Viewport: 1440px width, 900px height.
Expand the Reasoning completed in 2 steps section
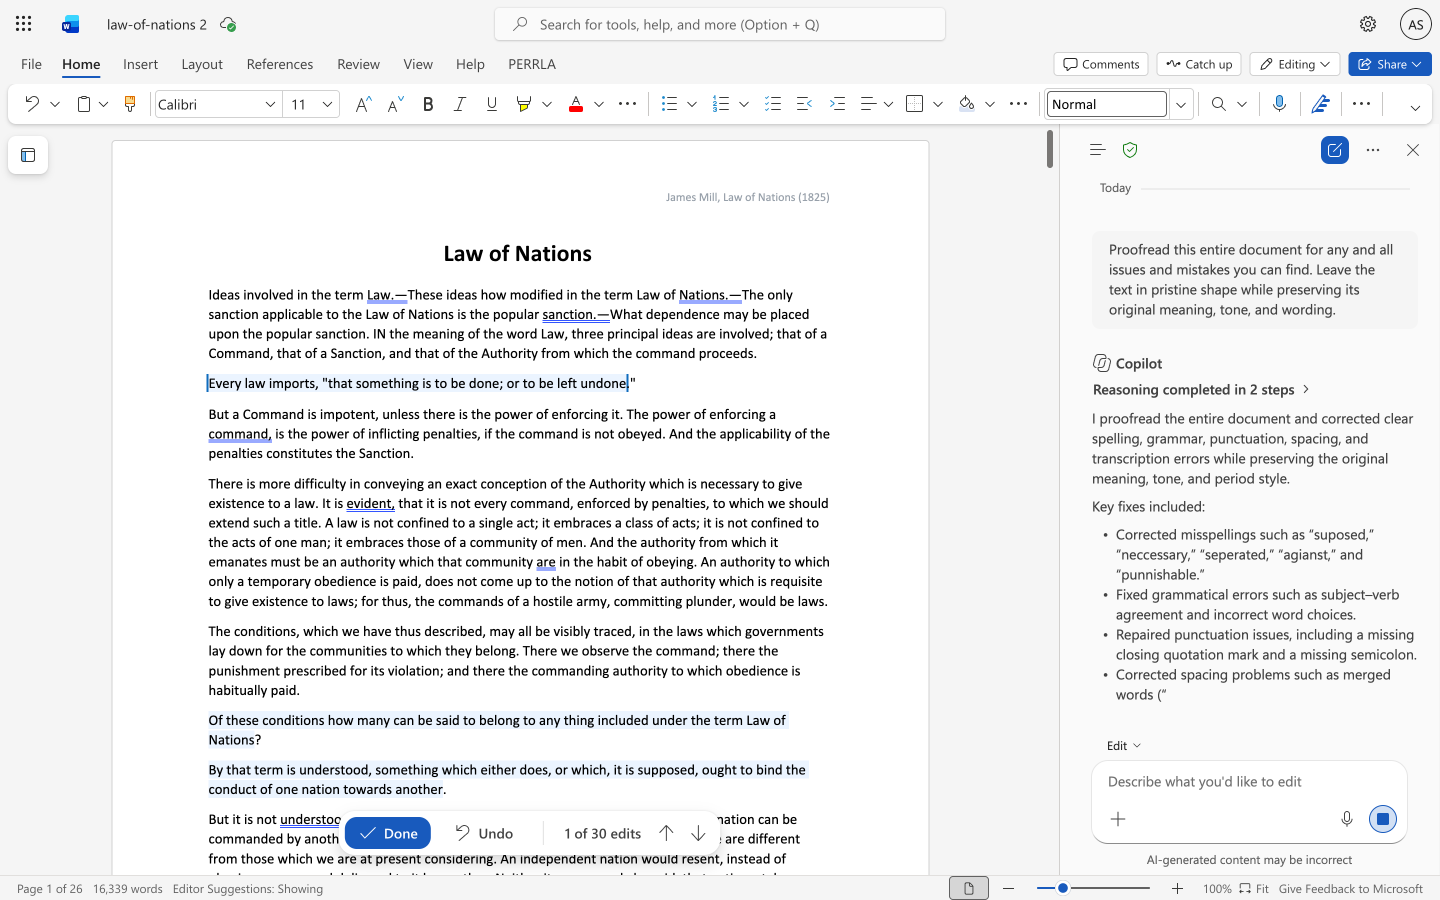pyautogui.click(x=1202, y=390)
